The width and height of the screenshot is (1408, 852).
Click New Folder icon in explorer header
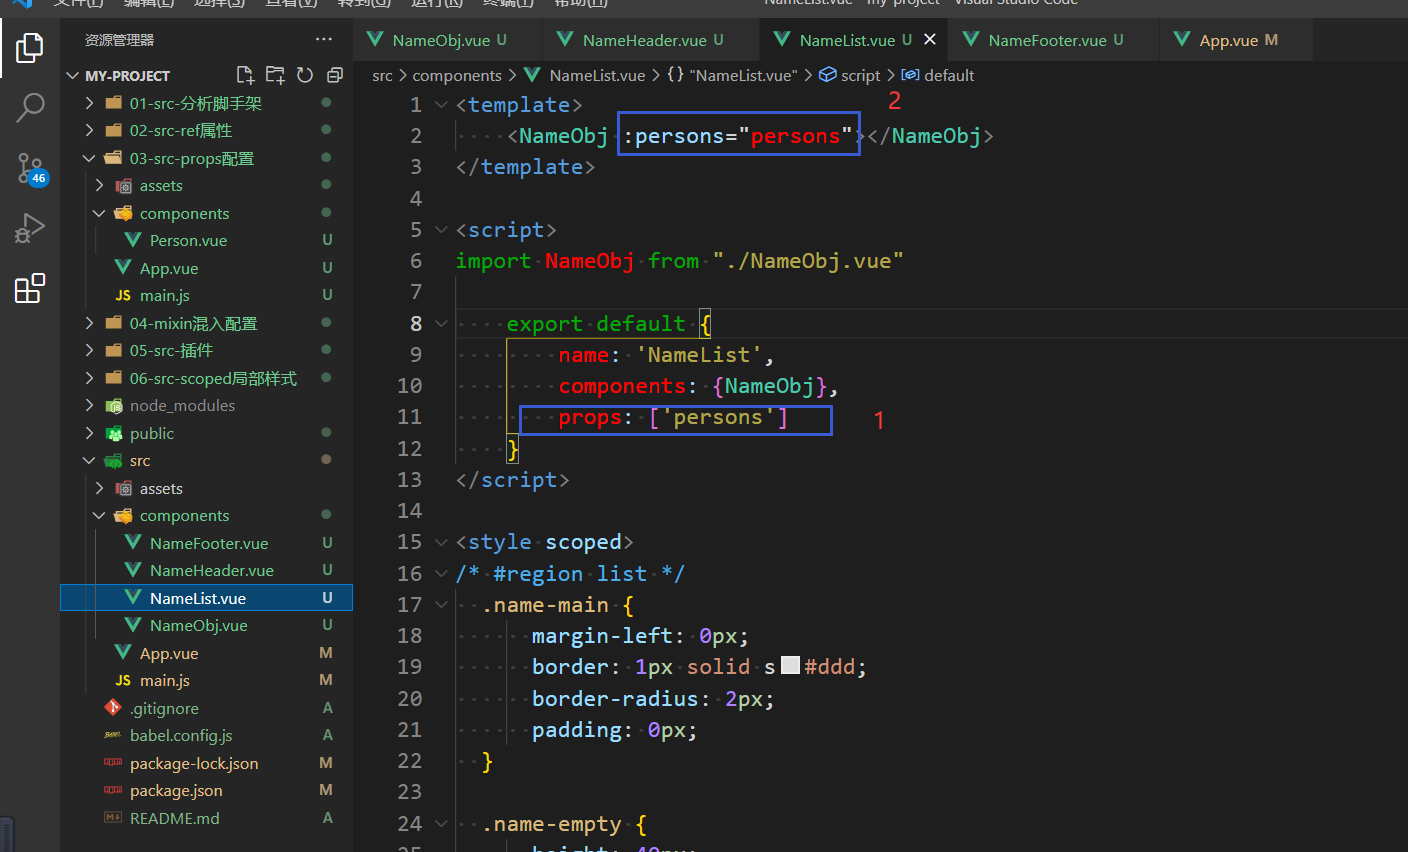point(275,75)
